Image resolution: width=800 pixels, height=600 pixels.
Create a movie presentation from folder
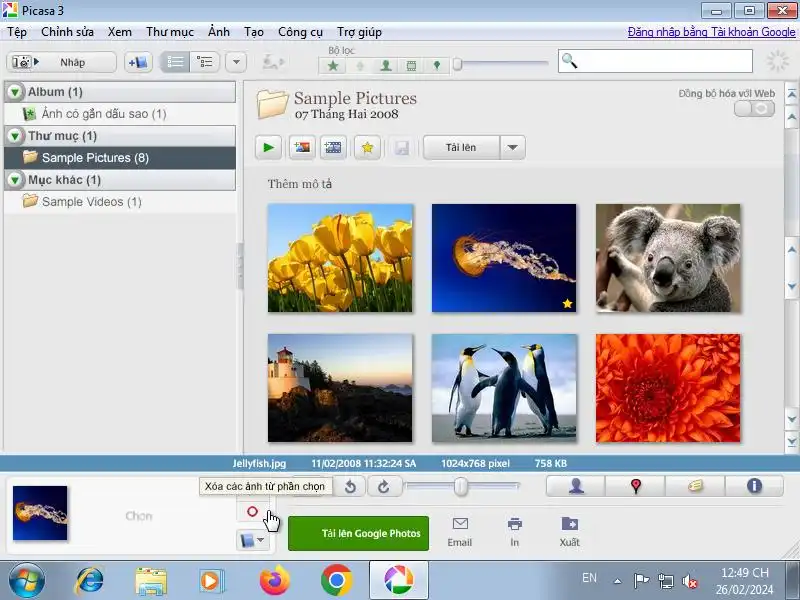(333, 147)
